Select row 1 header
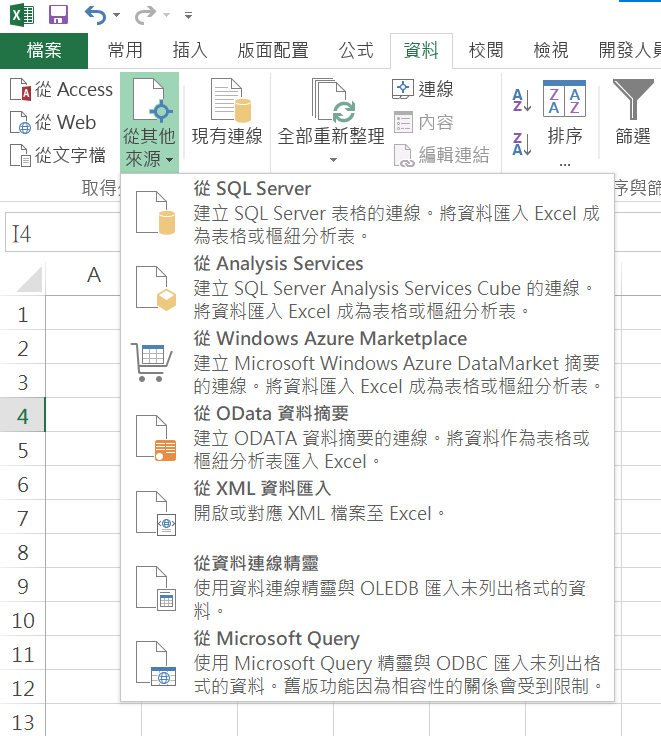This screenshot has width=661, height=736. 23,314
